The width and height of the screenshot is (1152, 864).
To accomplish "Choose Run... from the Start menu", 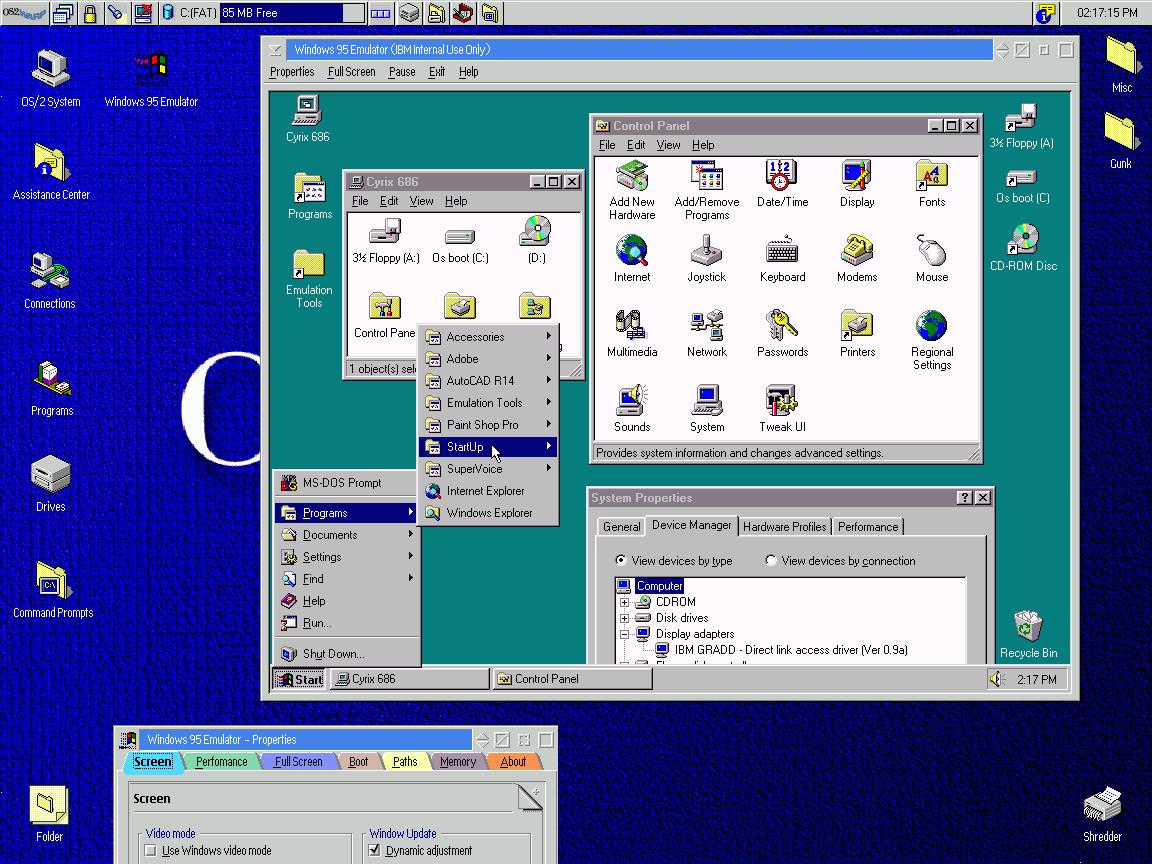I will click(347, 623).
